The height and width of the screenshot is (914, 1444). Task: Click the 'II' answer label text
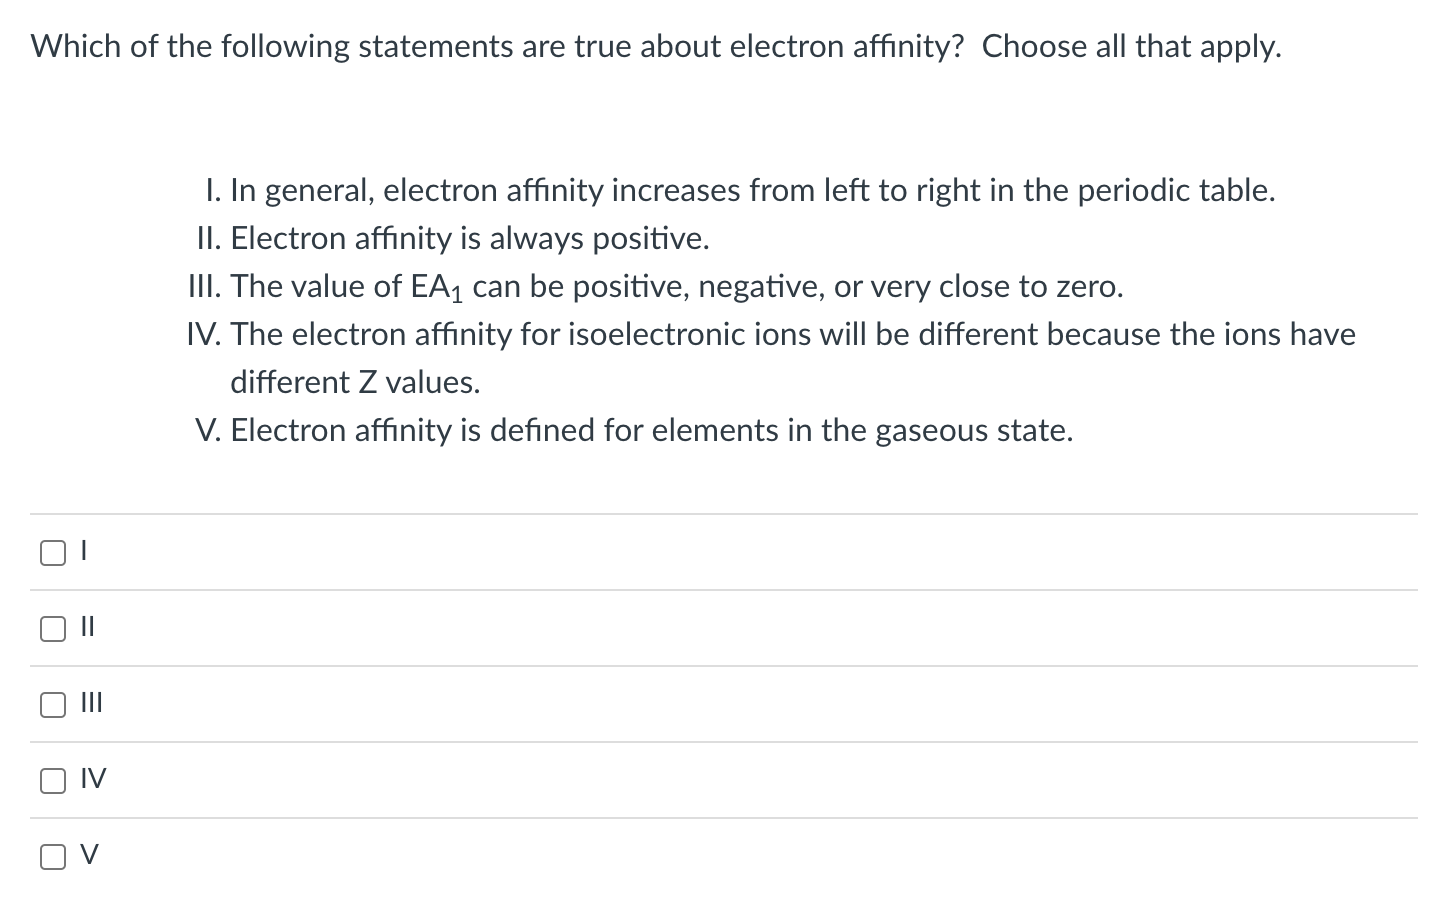click(87, 627)
